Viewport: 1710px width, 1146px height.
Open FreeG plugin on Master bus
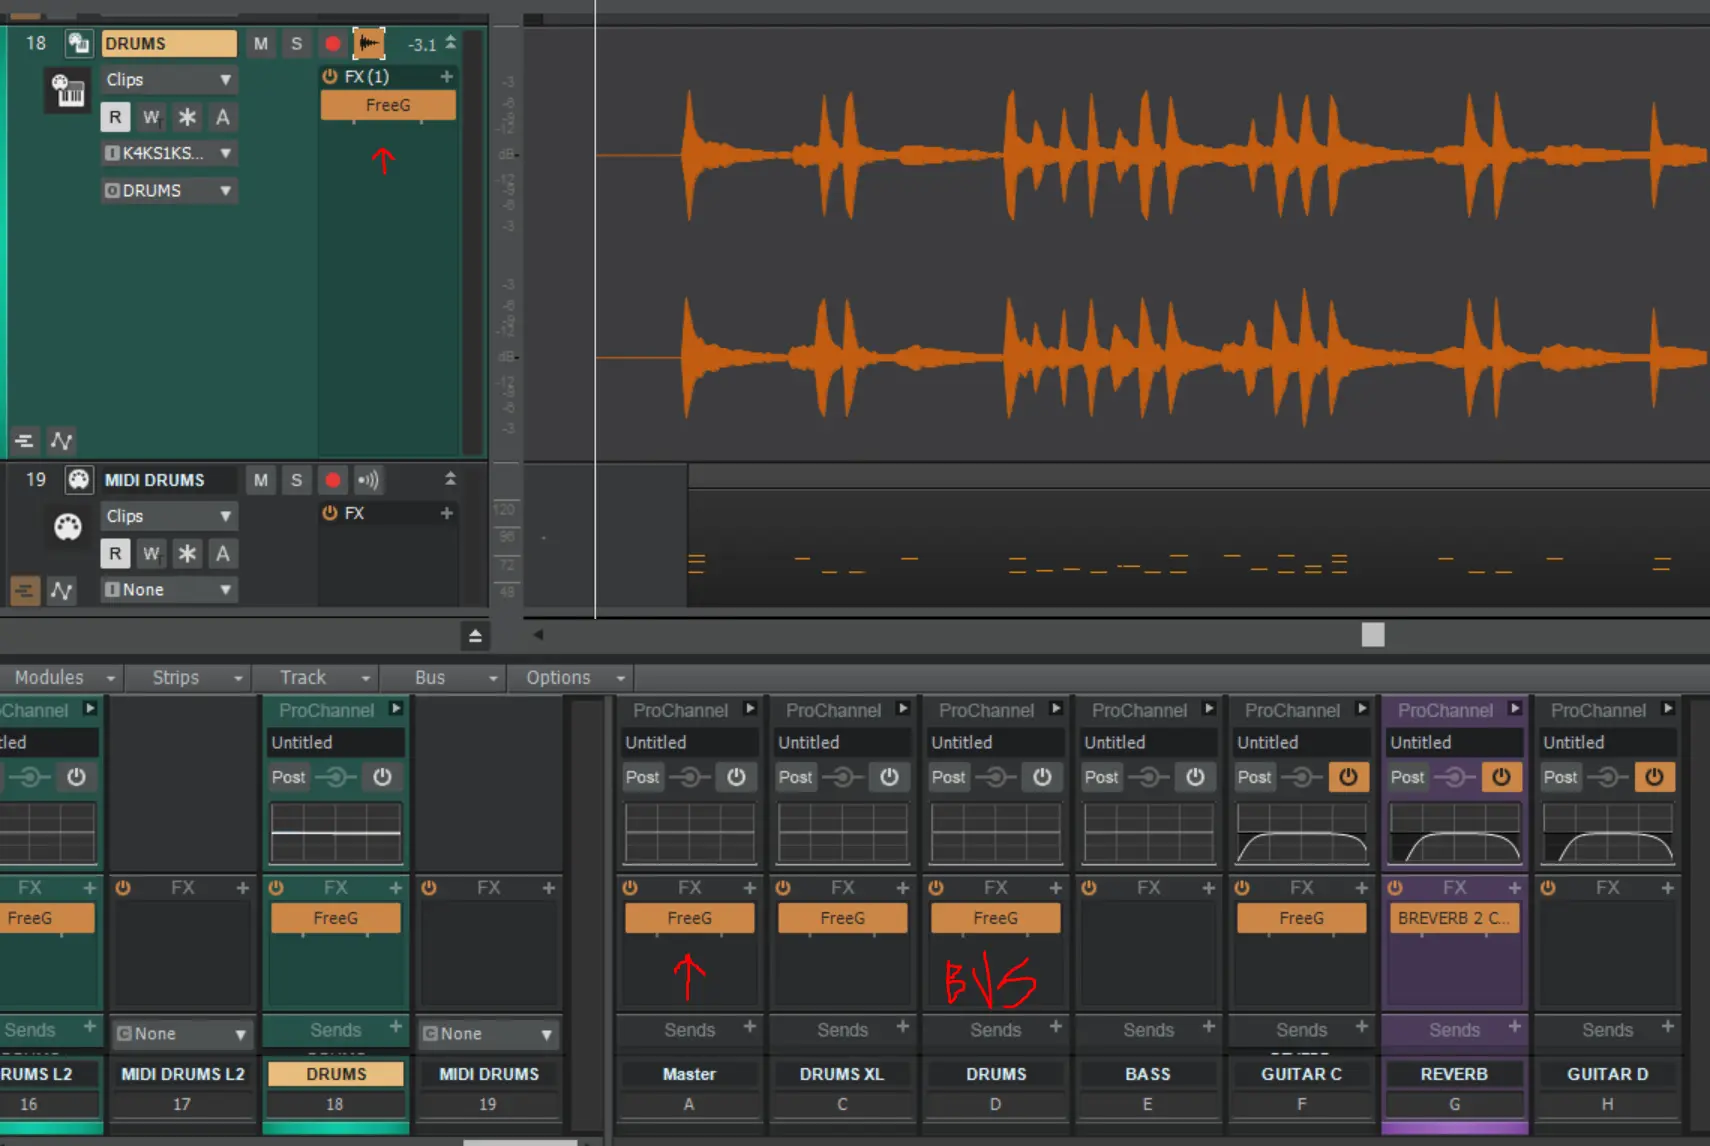click(690, 918)
